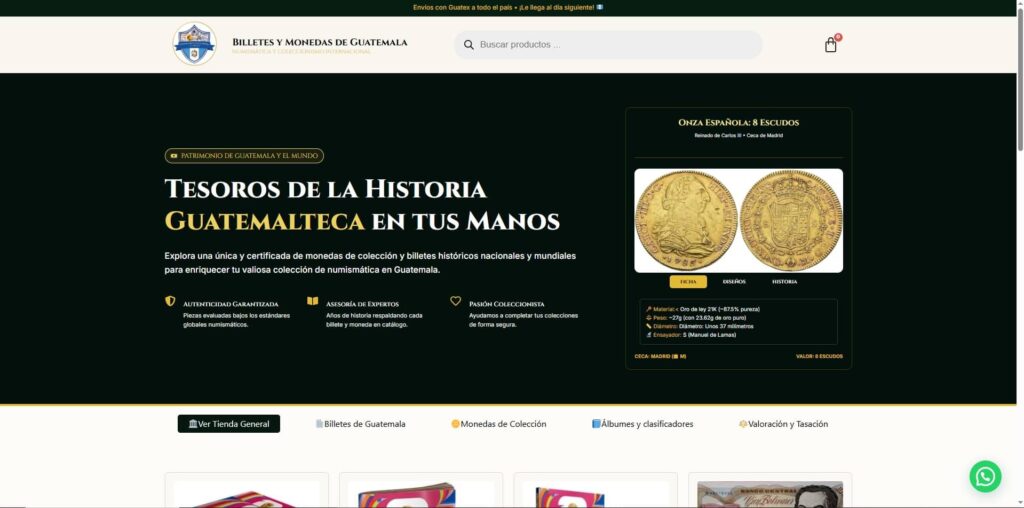Click the Autenticidad Garantizada label
The image size is (1024, 508).
pyautogui.click(x=231, y=304)
